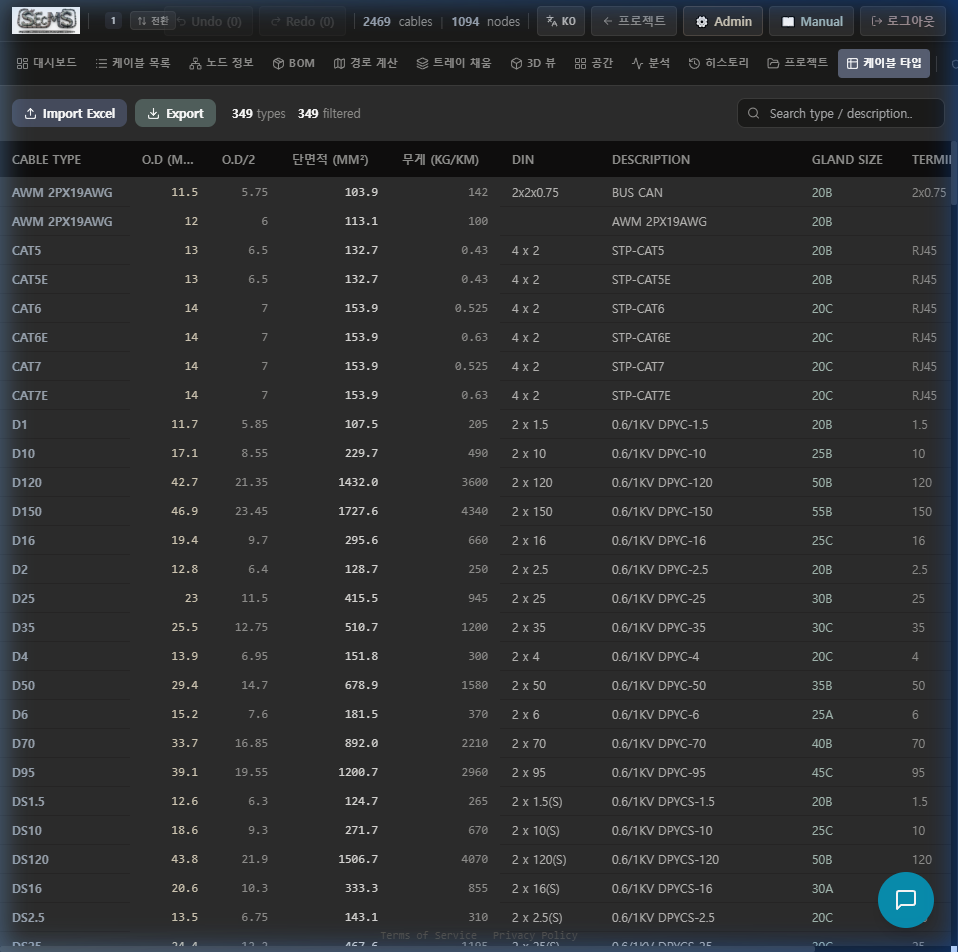Screen dimensions: 958x952
Task: Click the BUS CAN description cell
Action: tap(637, 192)
